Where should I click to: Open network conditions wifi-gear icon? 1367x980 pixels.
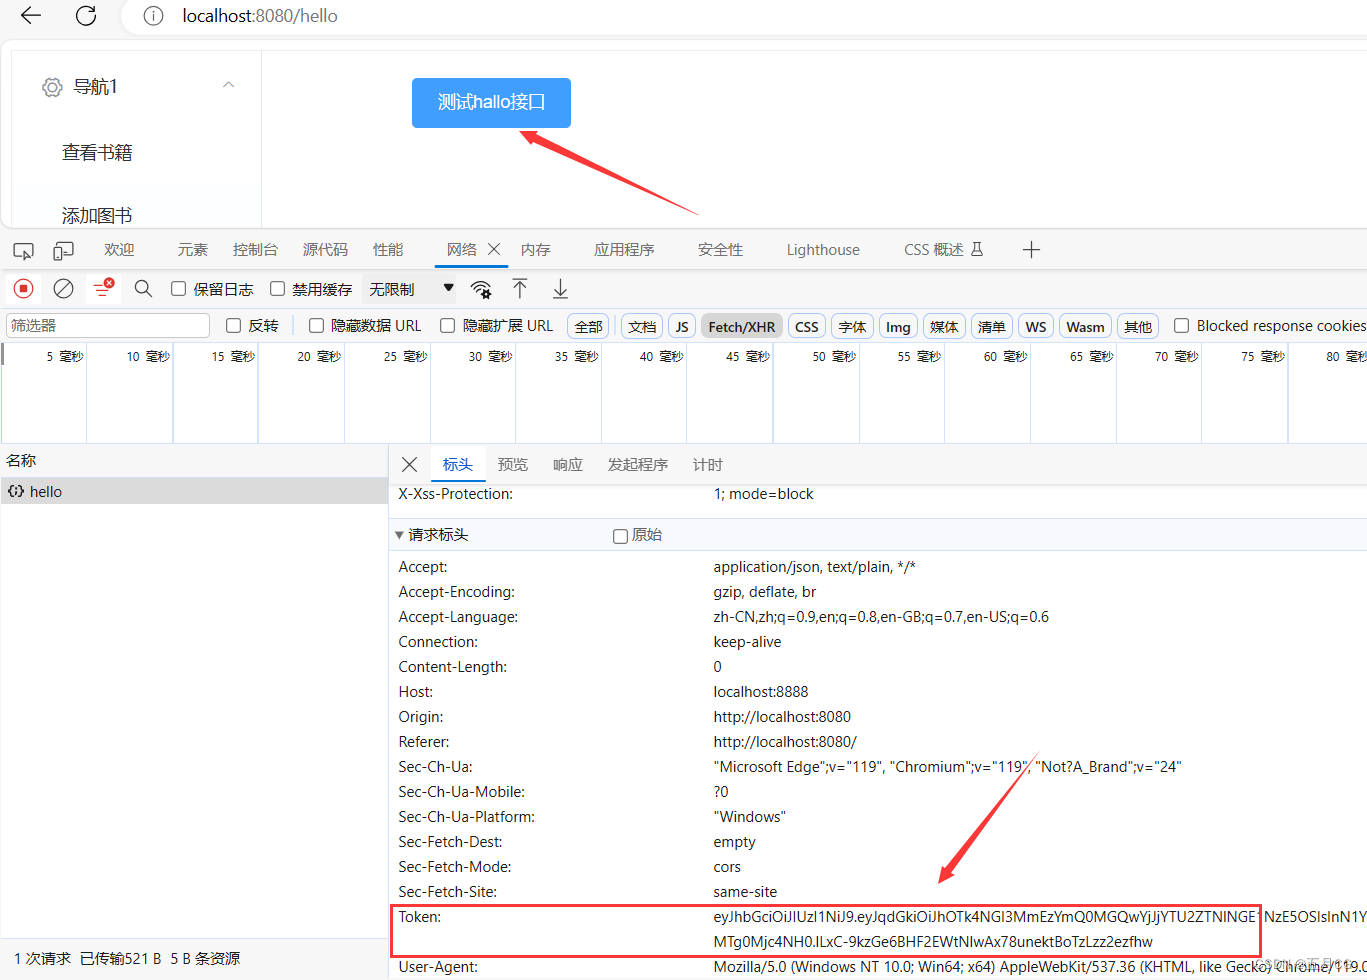(x=481, y=289)
